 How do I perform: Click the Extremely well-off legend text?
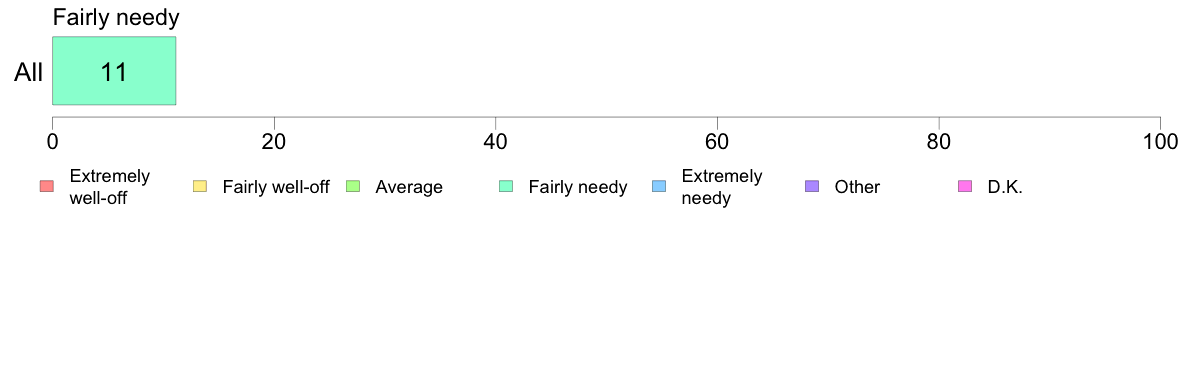click(x=110, y=187)
